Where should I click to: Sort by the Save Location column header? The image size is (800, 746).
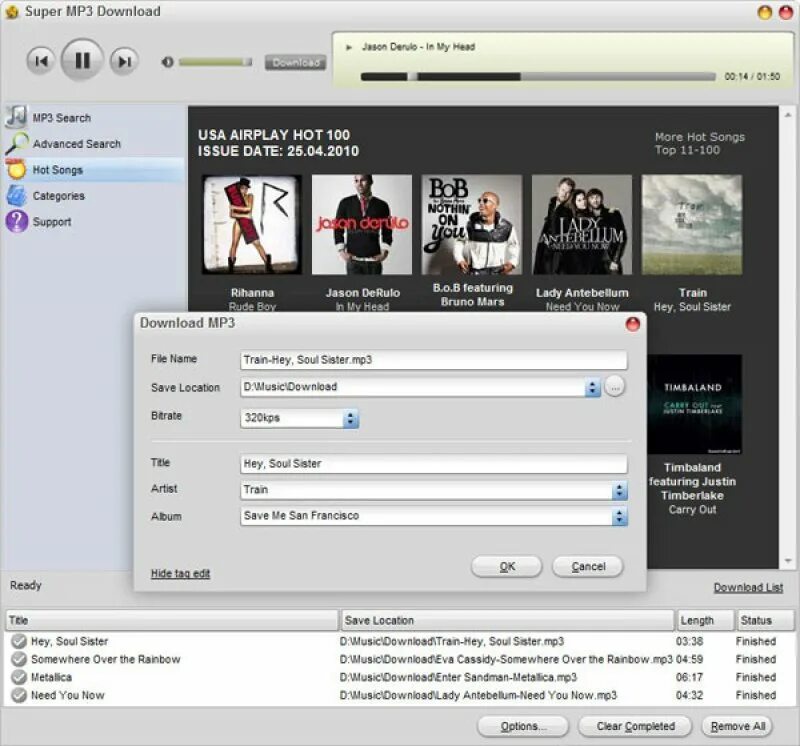point(508,620)
